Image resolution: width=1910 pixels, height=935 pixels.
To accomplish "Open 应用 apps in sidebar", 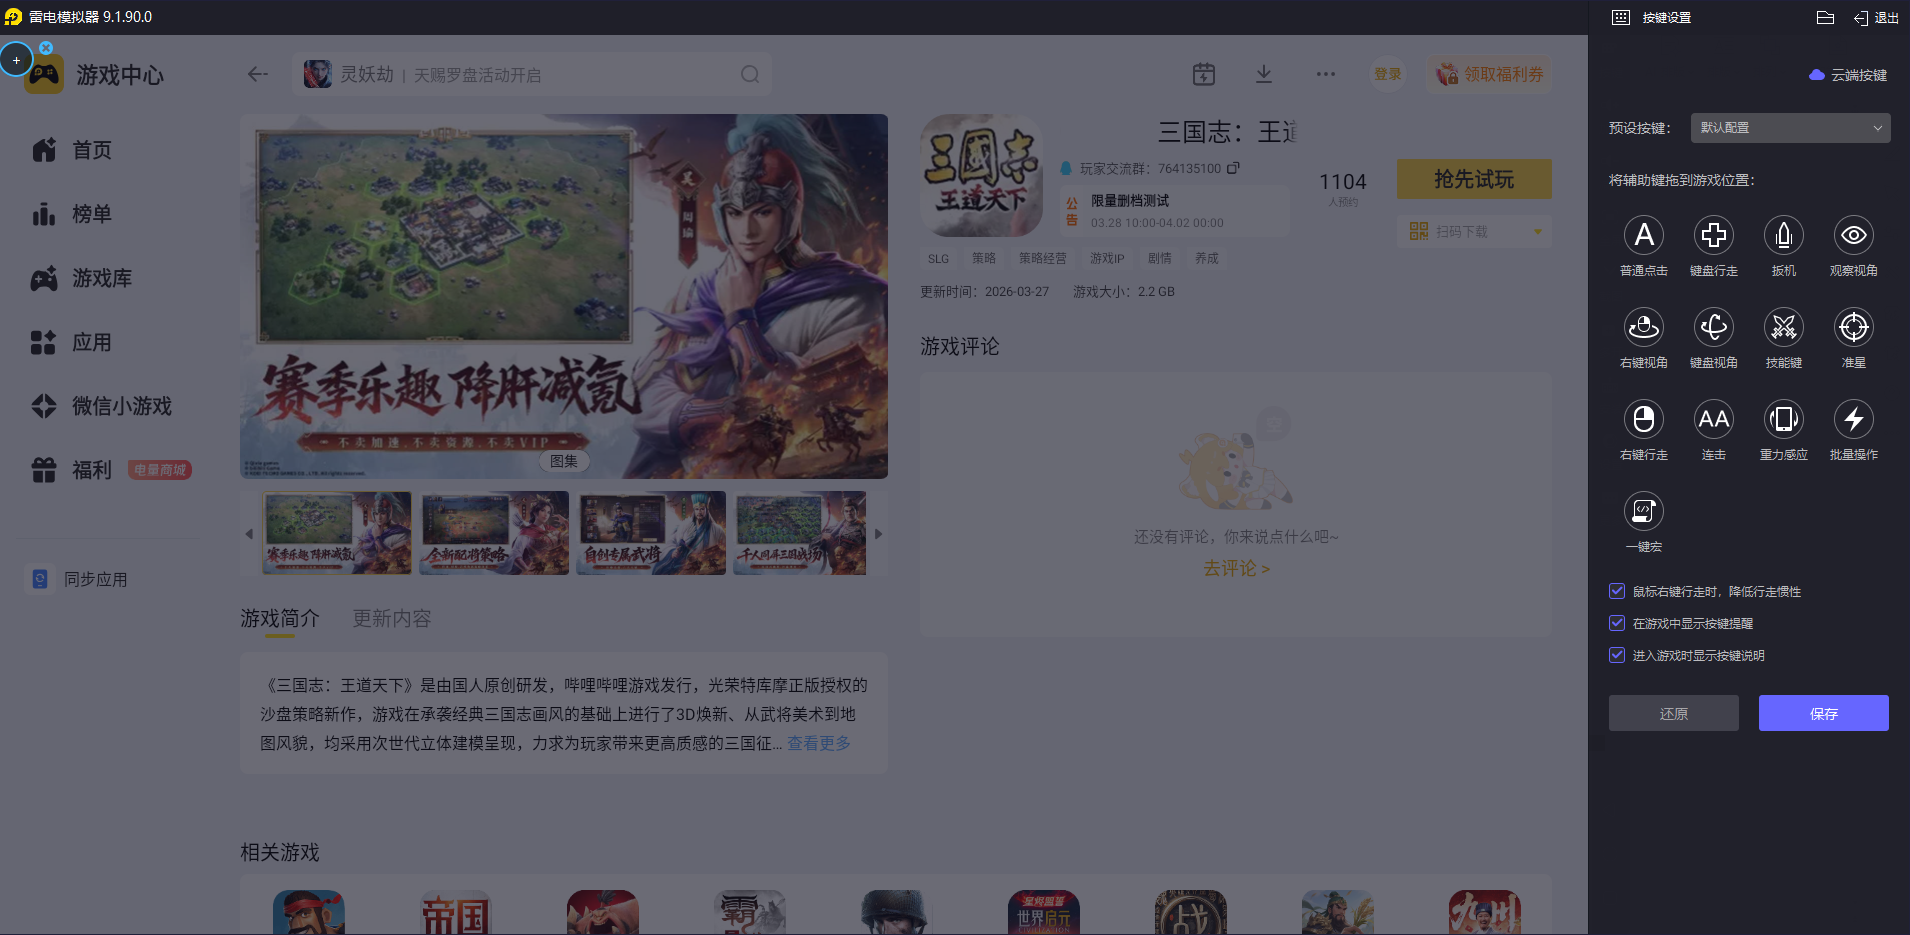I will point(72,342).
